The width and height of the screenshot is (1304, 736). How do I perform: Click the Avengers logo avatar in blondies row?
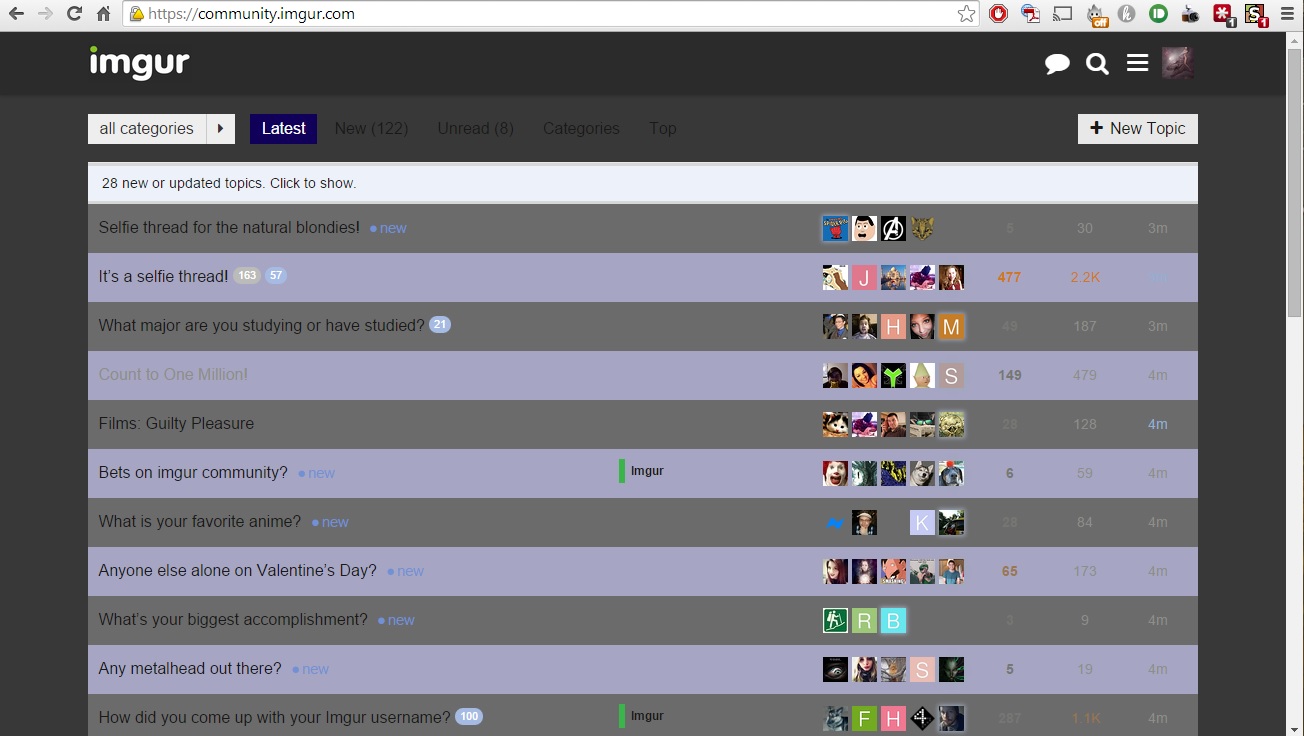point(893,228)
